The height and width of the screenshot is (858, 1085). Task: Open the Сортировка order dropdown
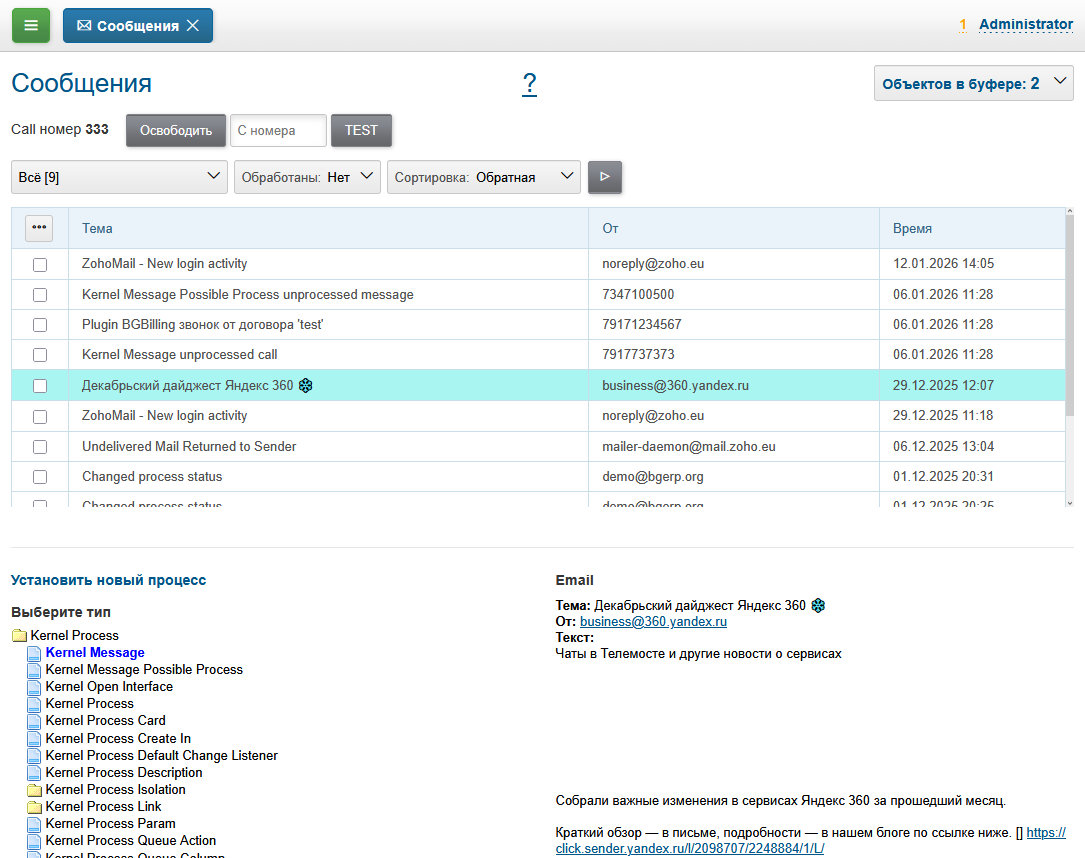point(484,177)
